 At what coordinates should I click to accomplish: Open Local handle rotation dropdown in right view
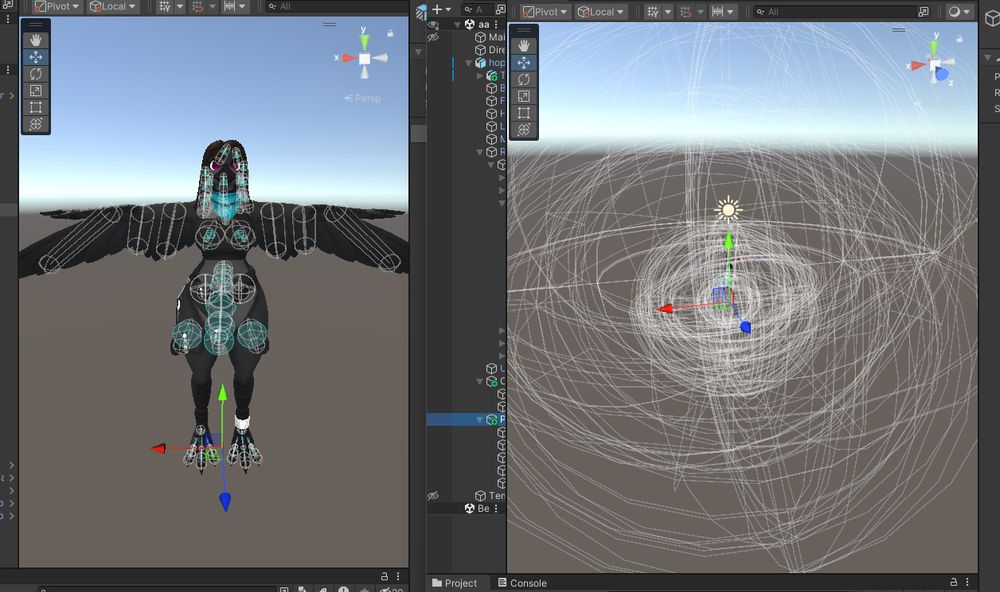pos(602,12)
